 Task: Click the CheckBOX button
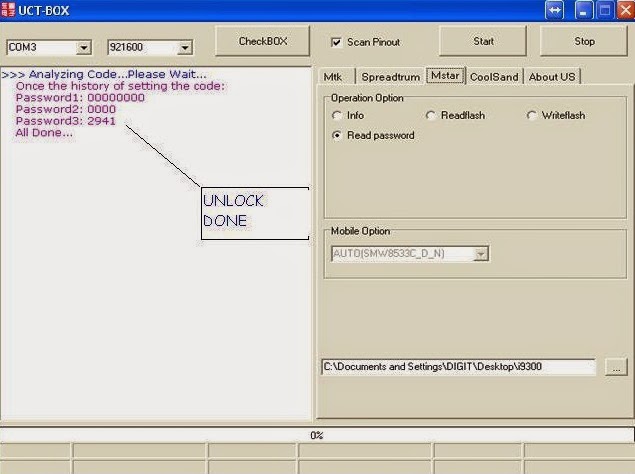point(263,41)
